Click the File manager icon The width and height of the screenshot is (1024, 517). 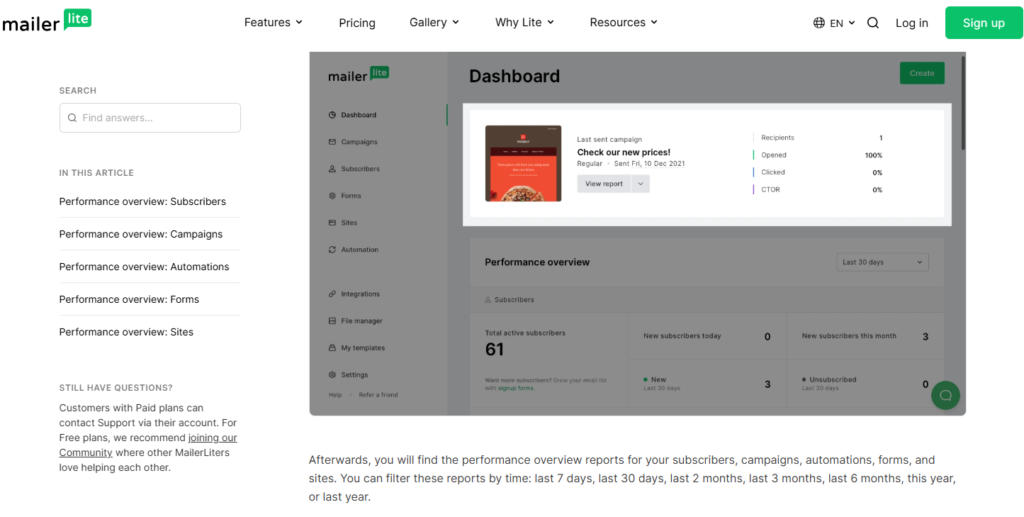tap(332, 321)
